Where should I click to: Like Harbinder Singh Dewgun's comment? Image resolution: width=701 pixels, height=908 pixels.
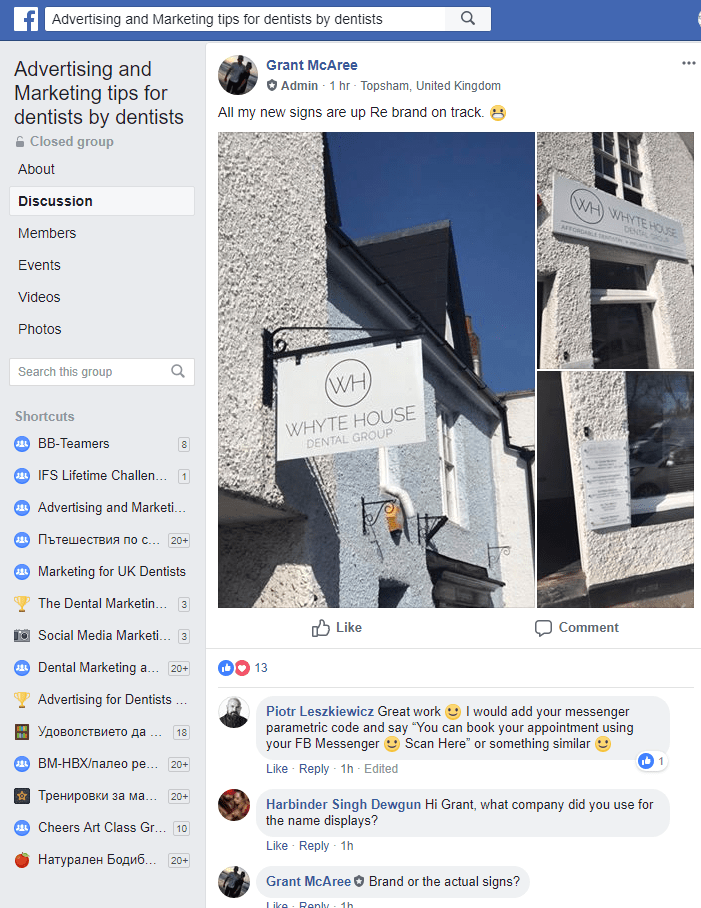click(277, 845)
